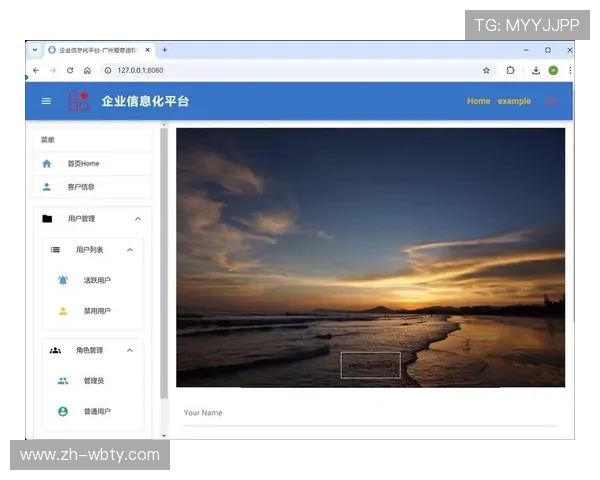Viewport: 600px width, 480px height.
Task: Click the list icon beside 用户列表
Action: tap(55, 250)
